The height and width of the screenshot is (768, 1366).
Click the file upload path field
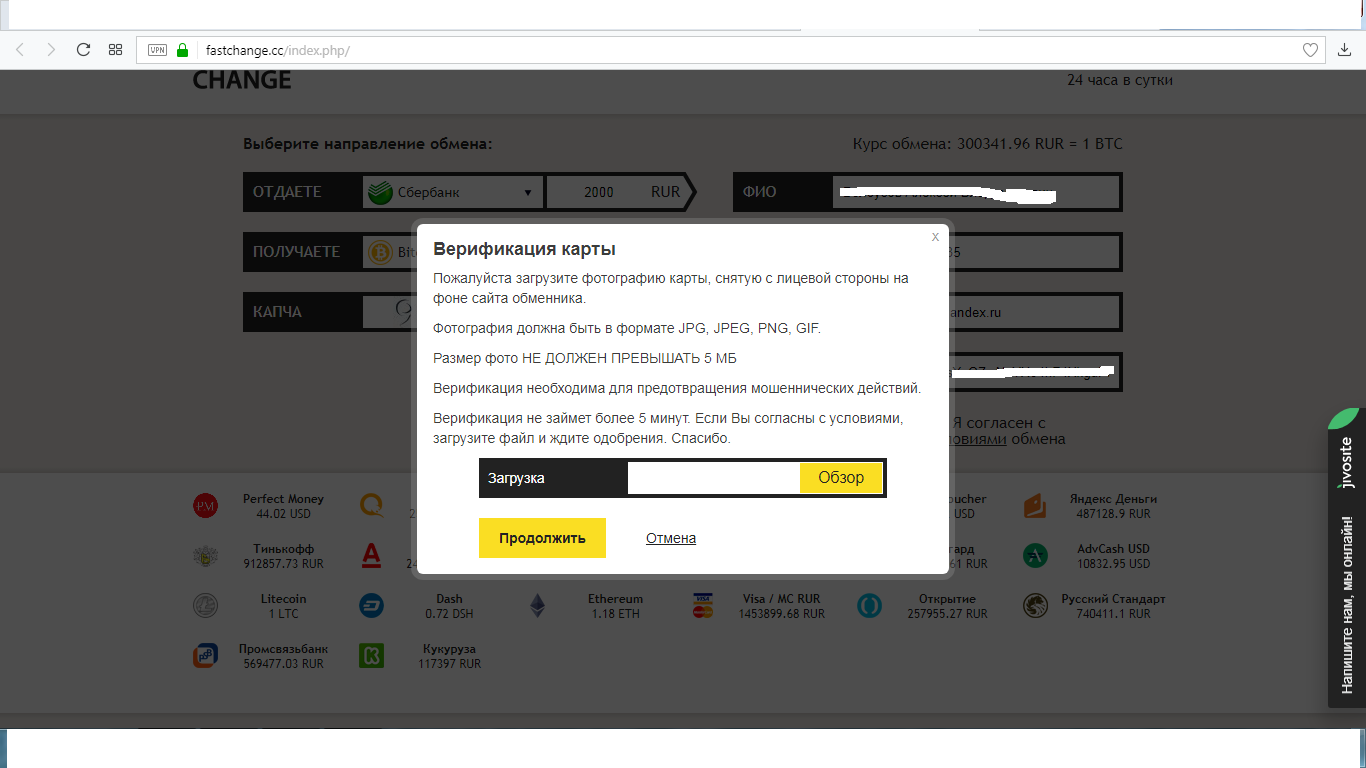coord(713,478)
